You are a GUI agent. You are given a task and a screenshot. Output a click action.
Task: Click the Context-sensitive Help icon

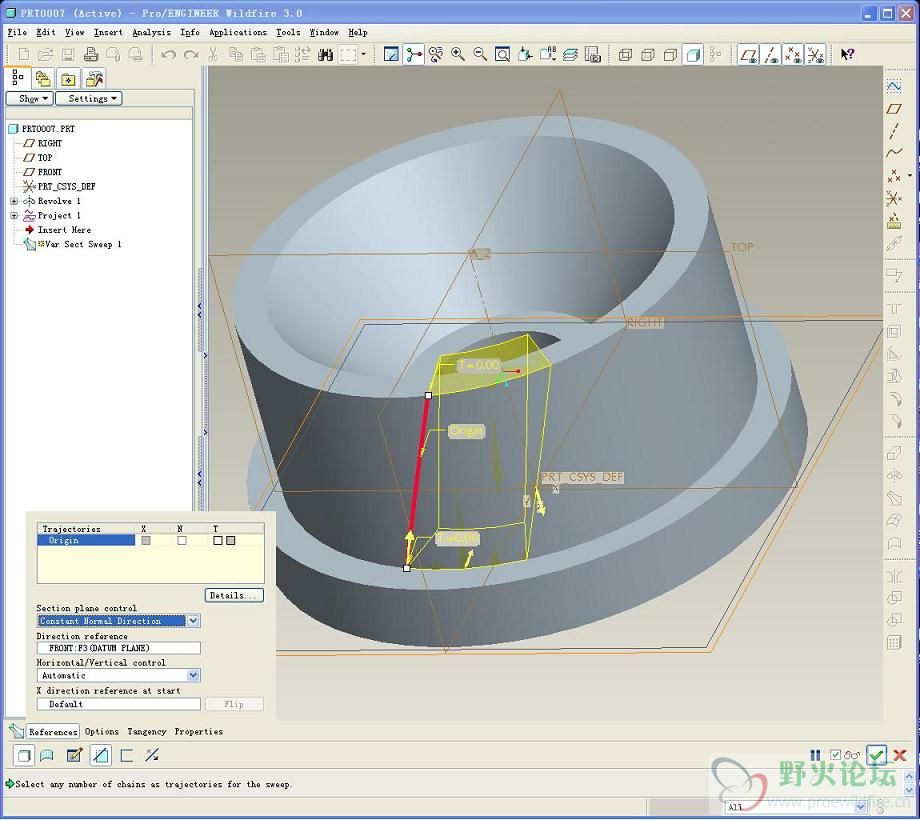coord(847,55)
